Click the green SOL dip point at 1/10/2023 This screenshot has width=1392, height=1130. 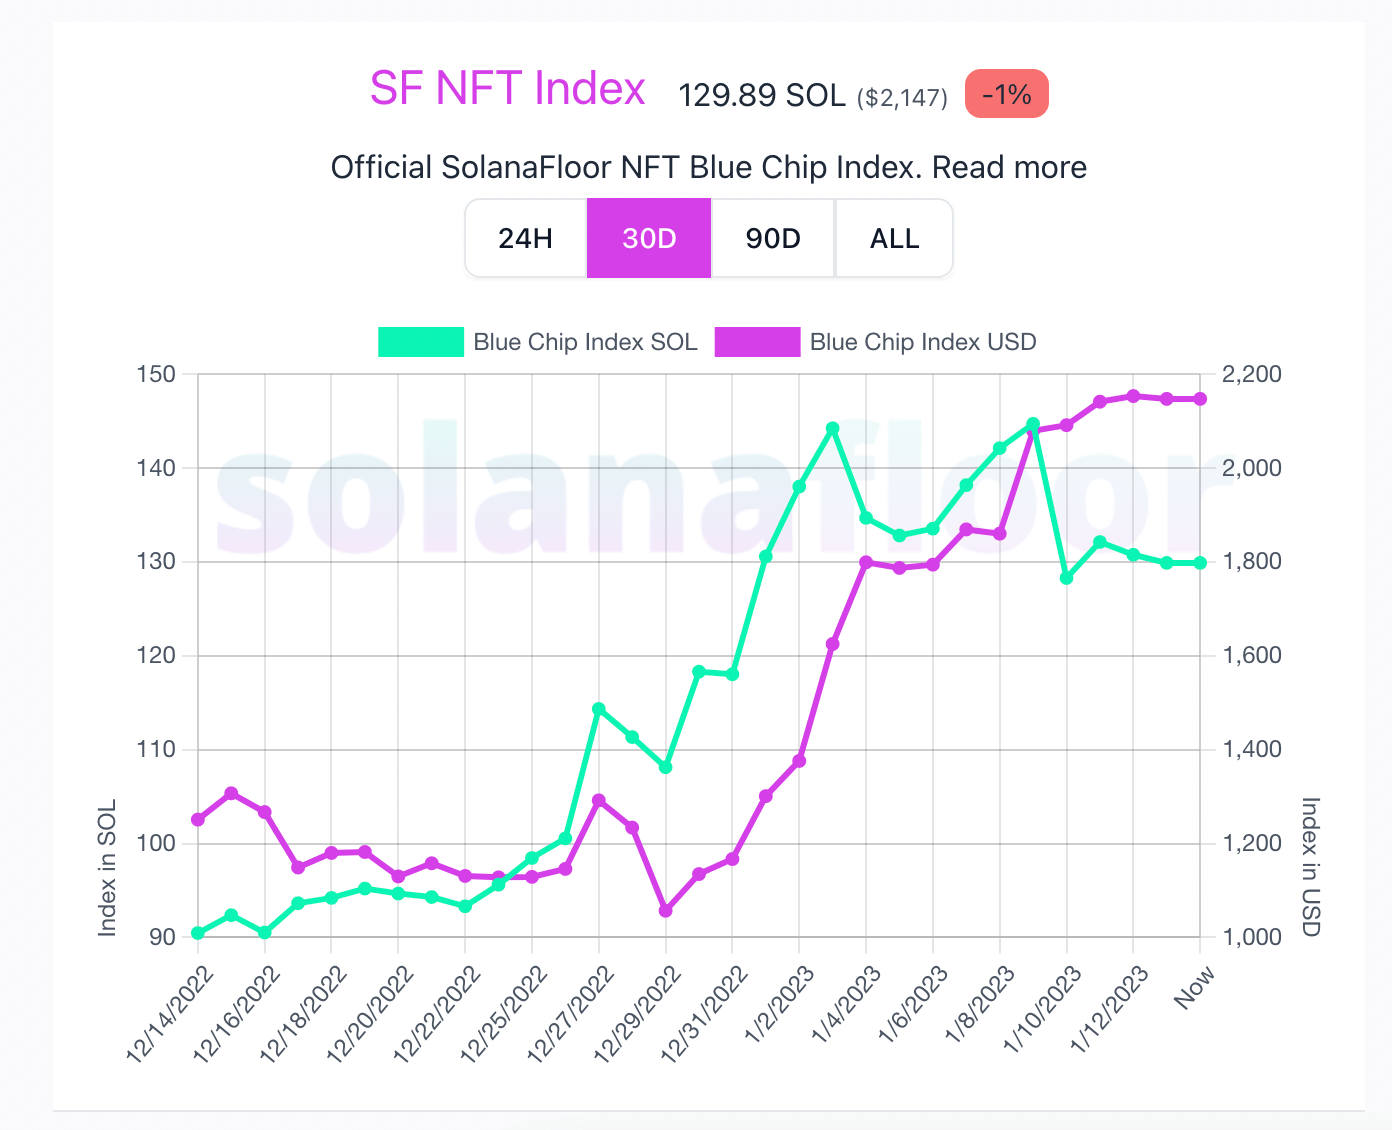coord(1066,578)
